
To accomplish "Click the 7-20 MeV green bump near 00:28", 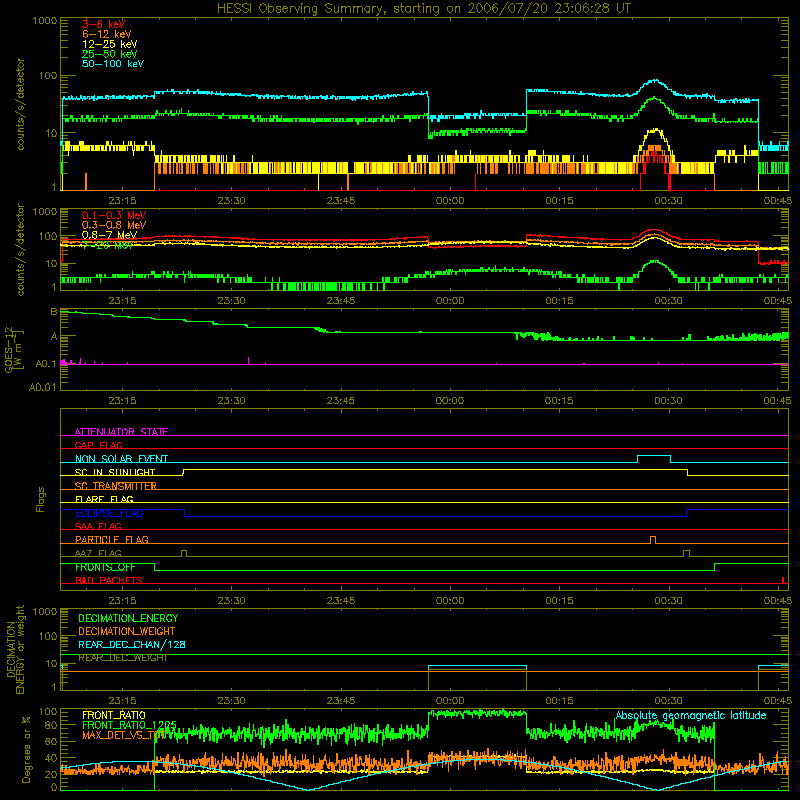I will click(655, 263).
